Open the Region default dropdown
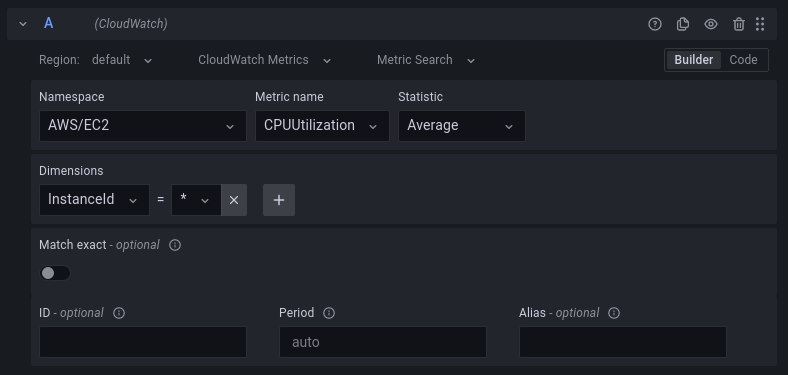788x375 pixels. (x=122, y=60)
